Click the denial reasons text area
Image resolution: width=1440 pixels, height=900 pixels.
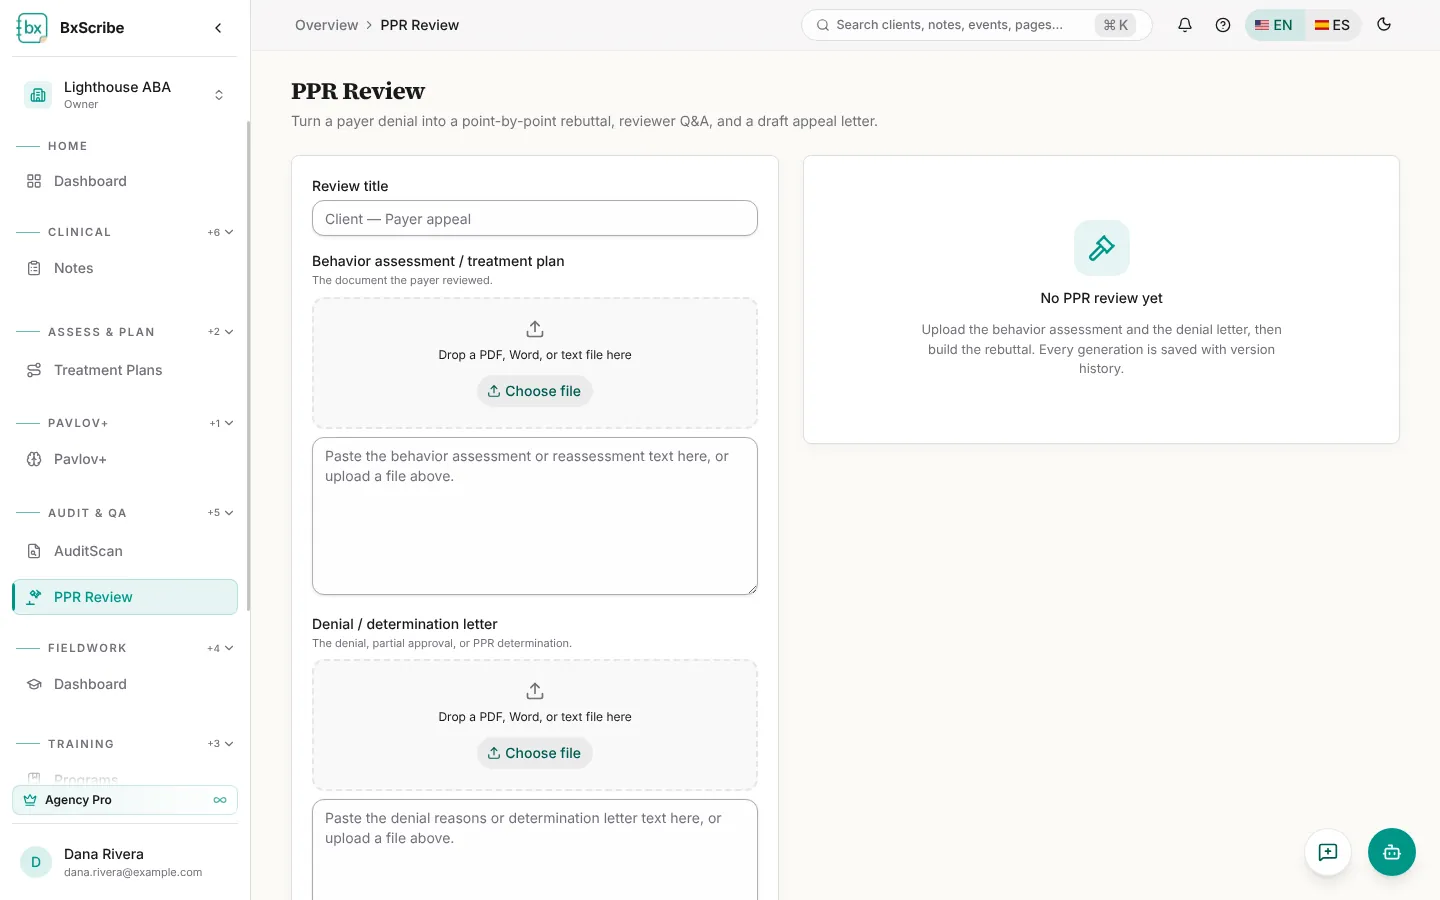click(535, 849)
